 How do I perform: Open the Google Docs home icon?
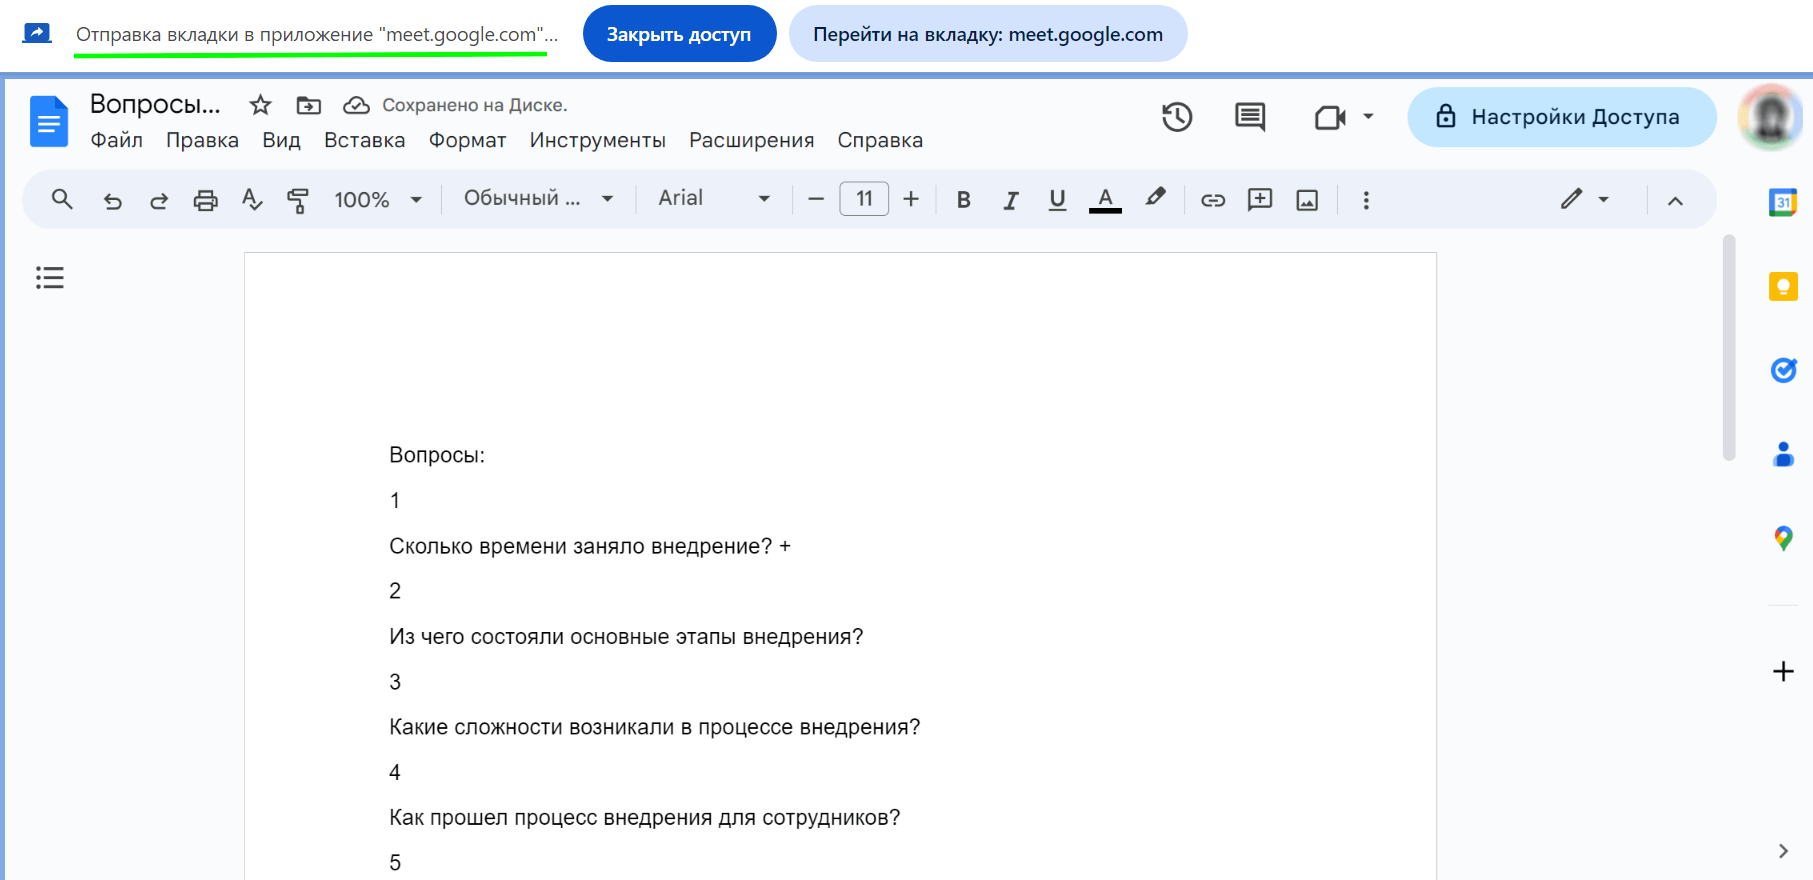click(x=49, y=122)
